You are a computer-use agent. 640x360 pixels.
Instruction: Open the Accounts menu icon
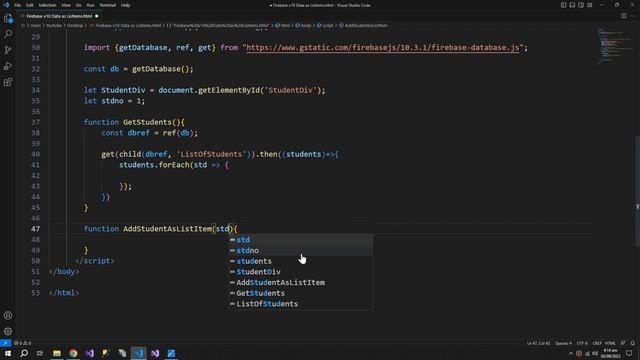[x=8, y=315]
